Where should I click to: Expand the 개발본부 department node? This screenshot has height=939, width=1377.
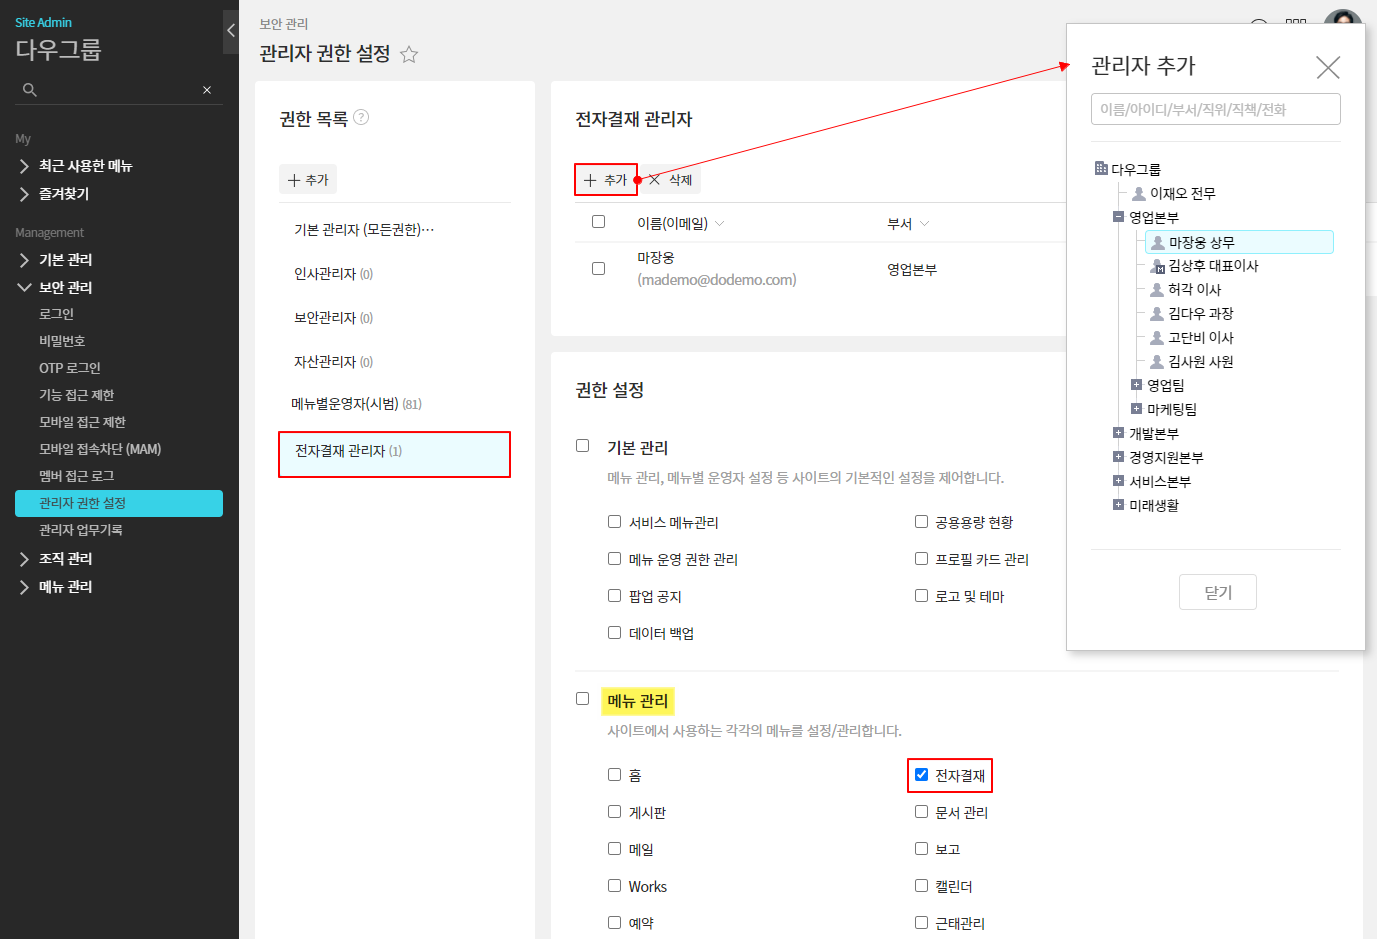[x=1118, y=433]
